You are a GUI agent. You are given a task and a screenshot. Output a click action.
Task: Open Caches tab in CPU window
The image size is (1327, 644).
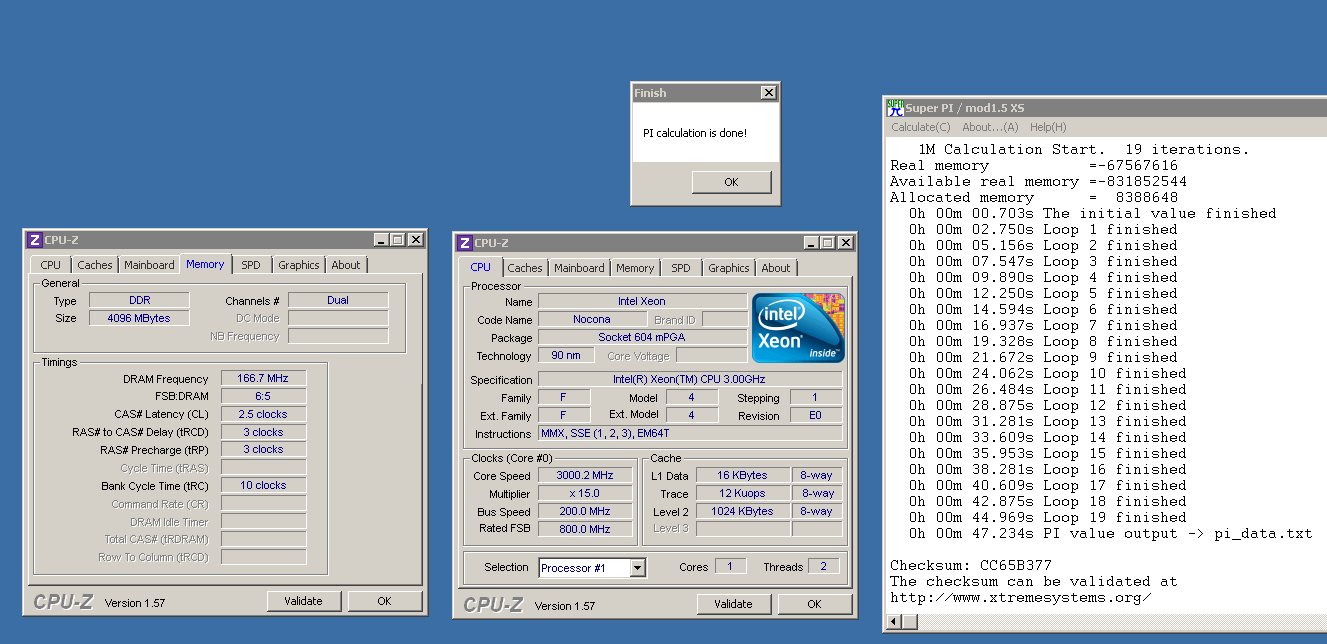coord(525,268)
